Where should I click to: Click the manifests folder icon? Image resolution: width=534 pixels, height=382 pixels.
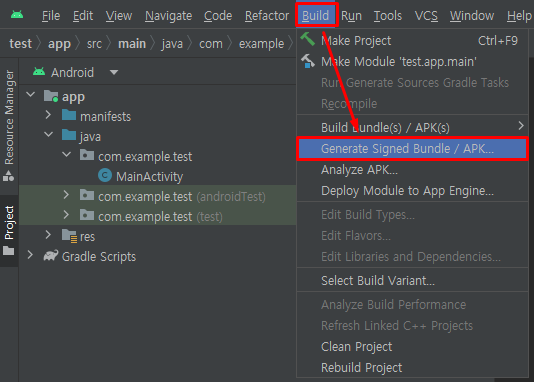(69, 115)
